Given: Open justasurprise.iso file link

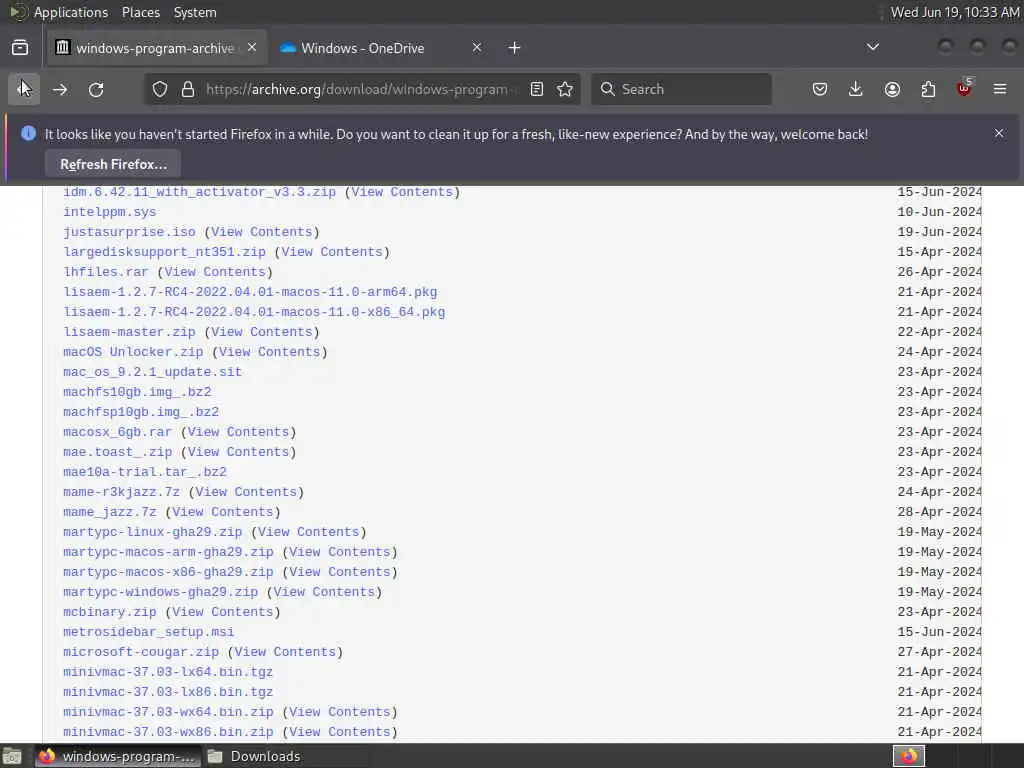Looking at the screenshot, I should point(129,232).
